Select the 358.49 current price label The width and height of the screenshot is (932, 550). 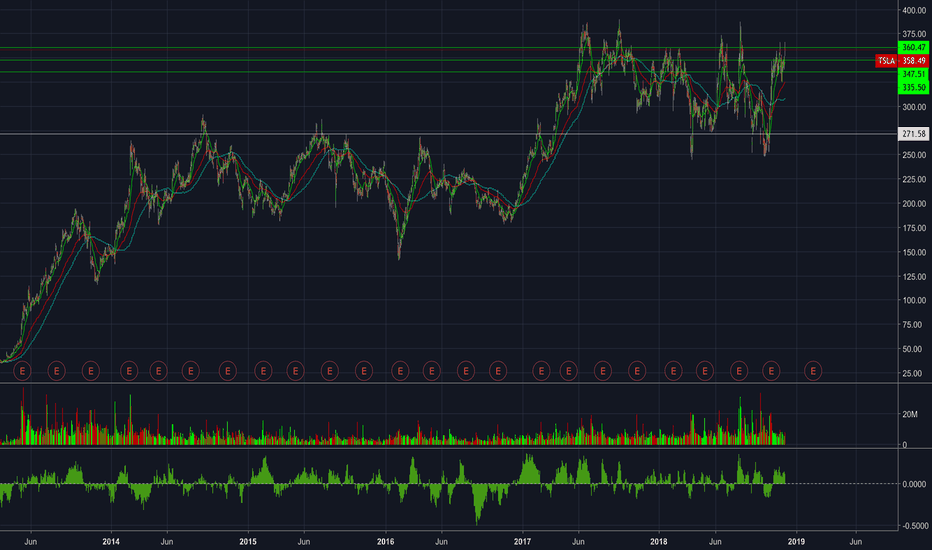pyautogui.click(x=914, y=61)
